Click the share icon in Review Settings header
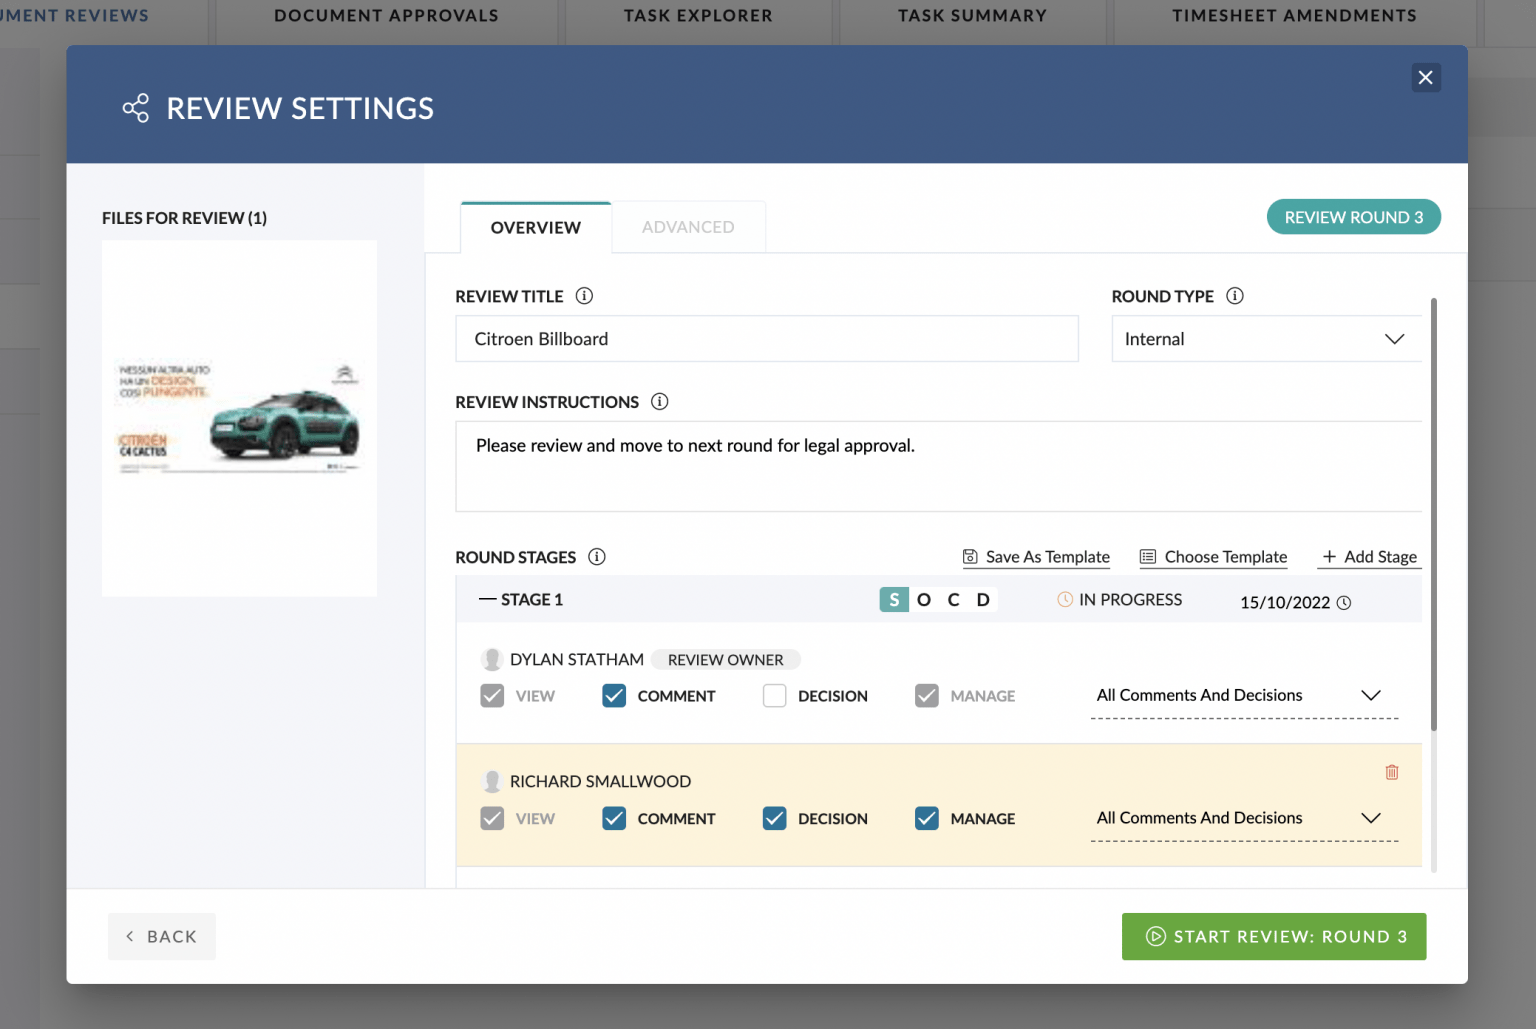Image resolution: width=1536 pixels, height=1029 pixels. click(136, 108)
